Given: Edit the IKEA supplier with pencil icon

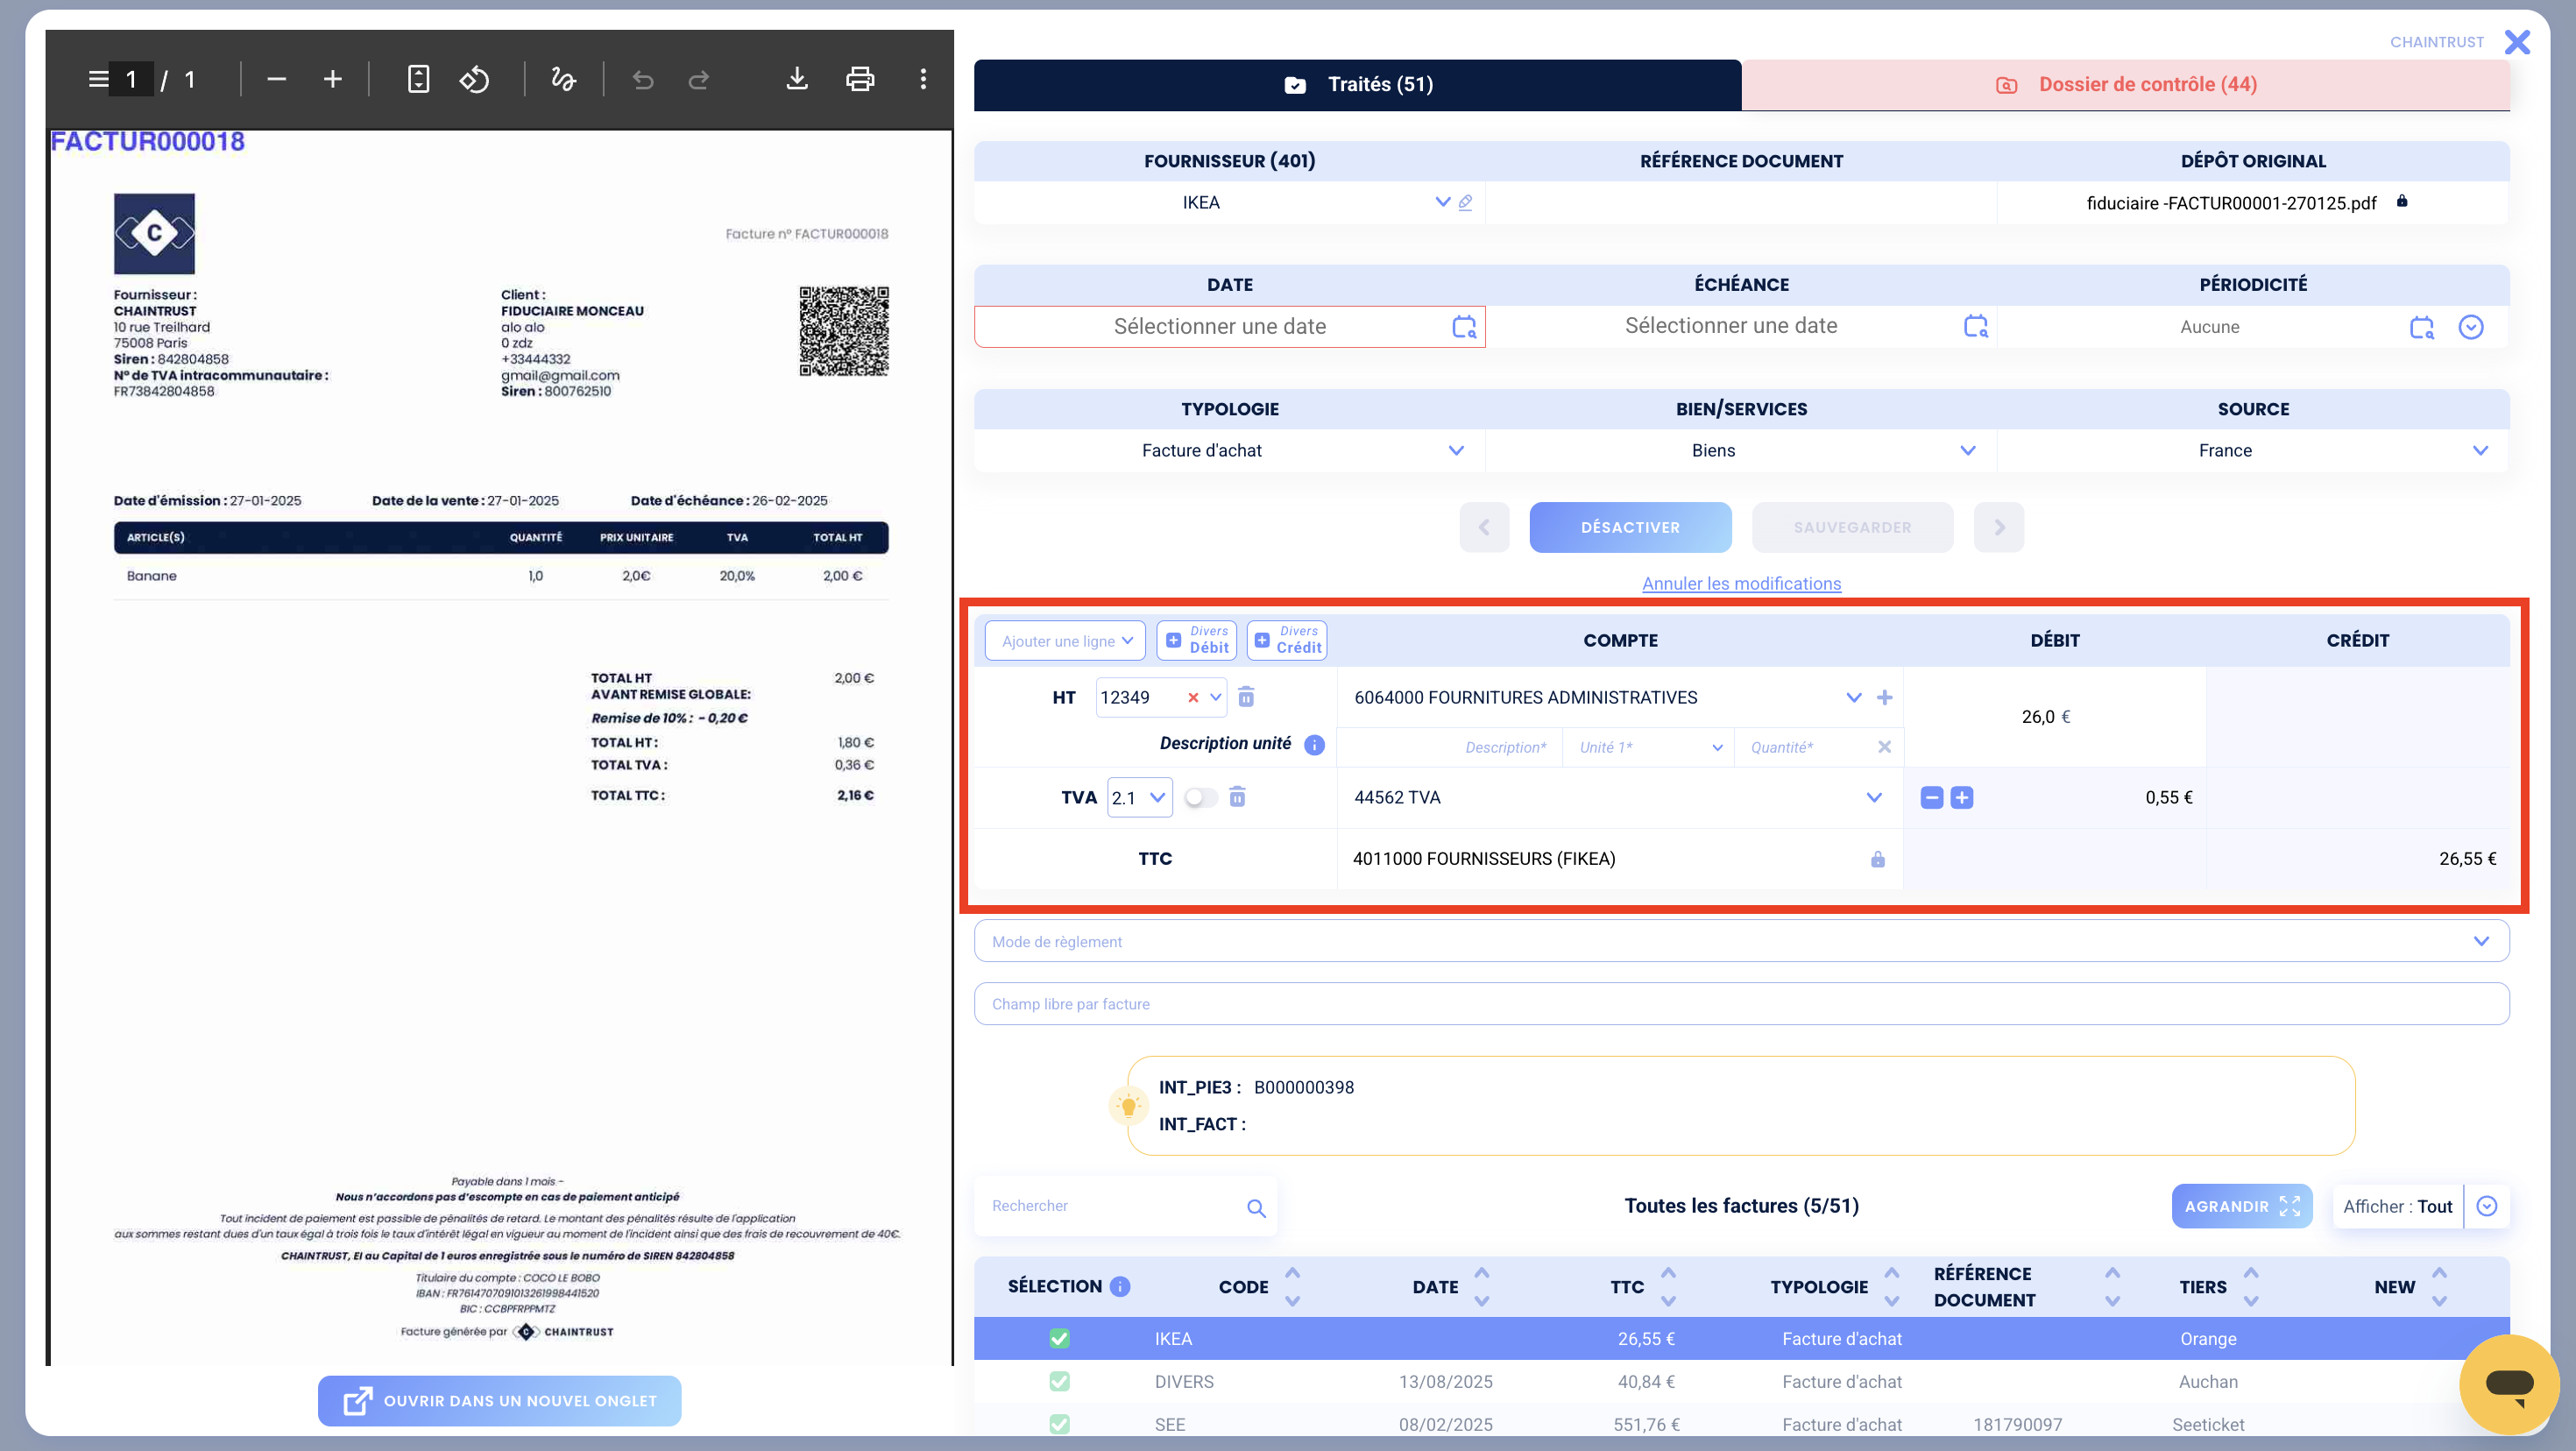Looking at the screenshot, I should [x=1466, y=202].
